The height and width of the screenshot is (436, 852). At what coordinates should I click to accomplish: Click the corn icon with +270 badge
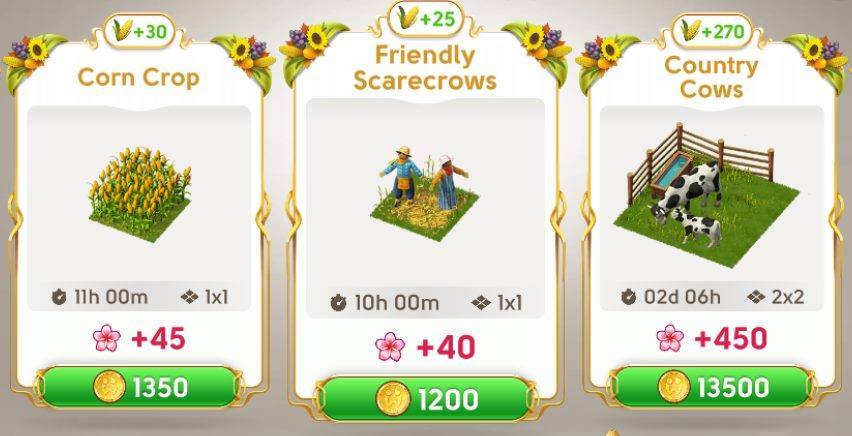tap(691, 30)
